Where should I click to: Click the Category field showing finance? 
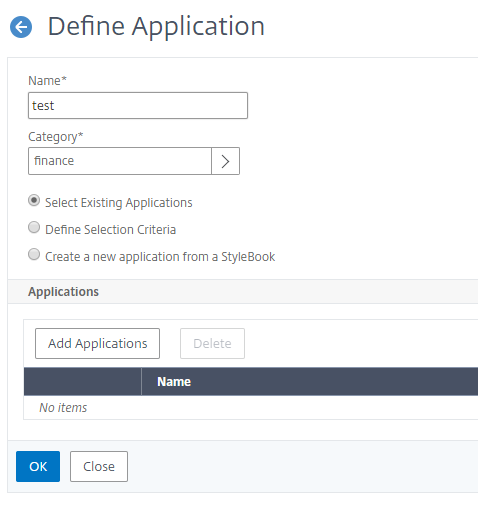pyautogui.click(x=120, y=161)
